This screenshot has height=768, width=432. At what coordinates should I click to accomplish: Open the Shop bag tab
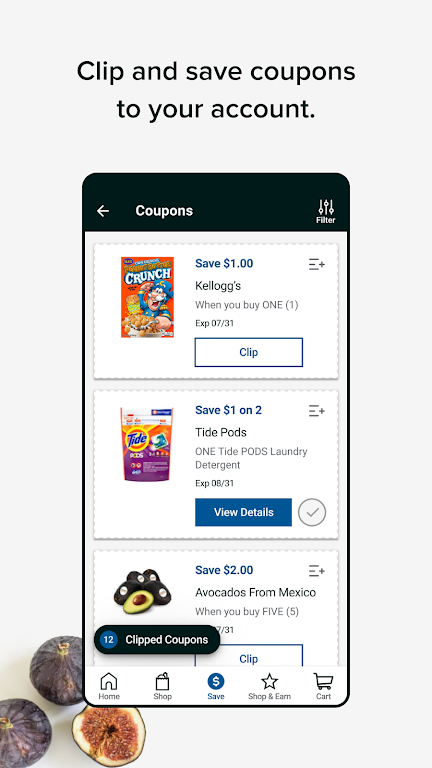pos(163,686)
